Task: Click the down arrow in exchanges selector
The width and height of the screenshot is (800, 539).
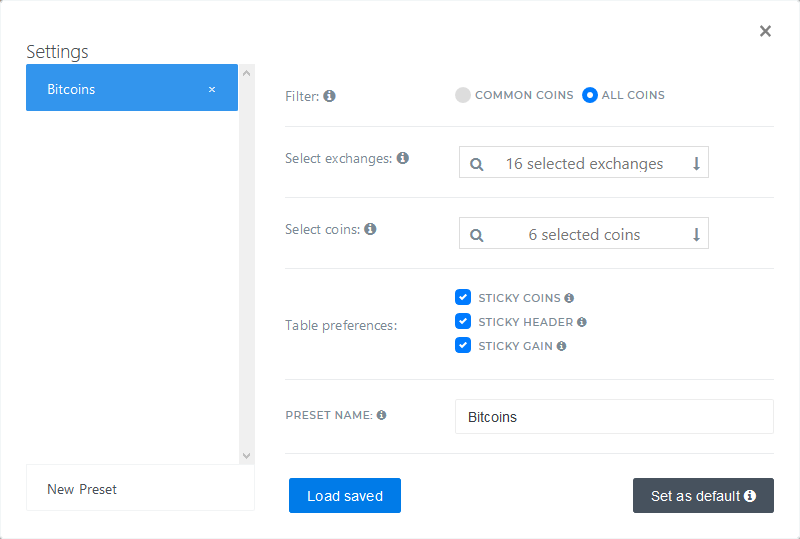Action: coord(696,163)
